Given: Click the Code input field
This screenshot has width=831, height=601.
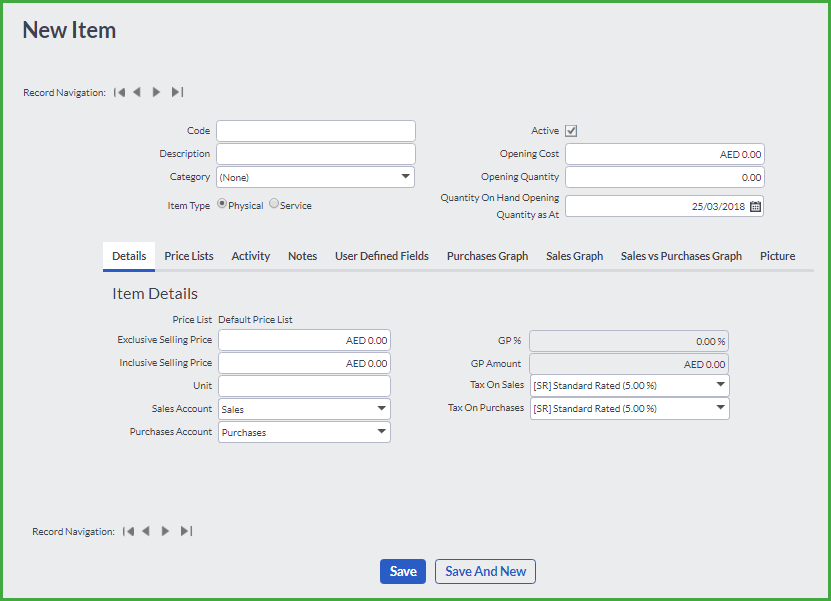Looking at the screenshot, I should pos(316,131).
